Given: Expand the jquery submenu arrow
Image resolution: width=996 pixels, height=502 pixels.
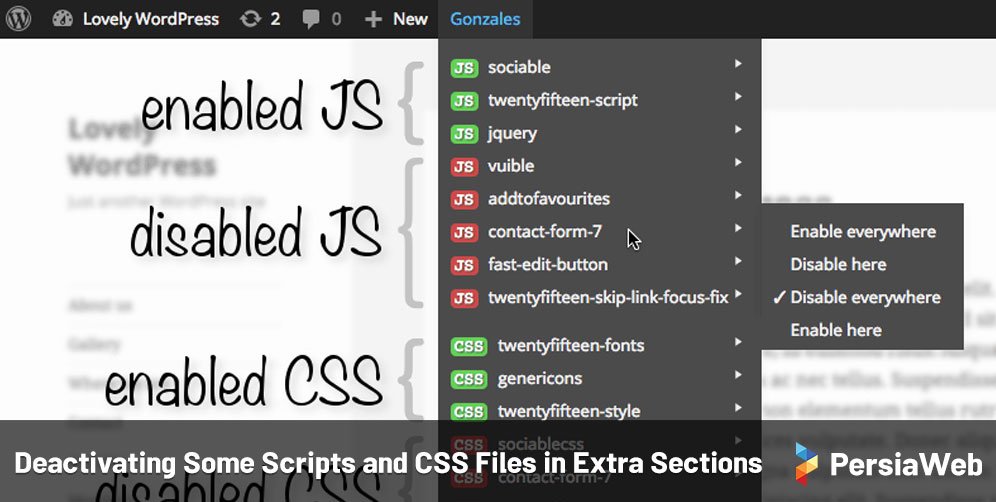Looking at the screenshot, I should 738,130.
